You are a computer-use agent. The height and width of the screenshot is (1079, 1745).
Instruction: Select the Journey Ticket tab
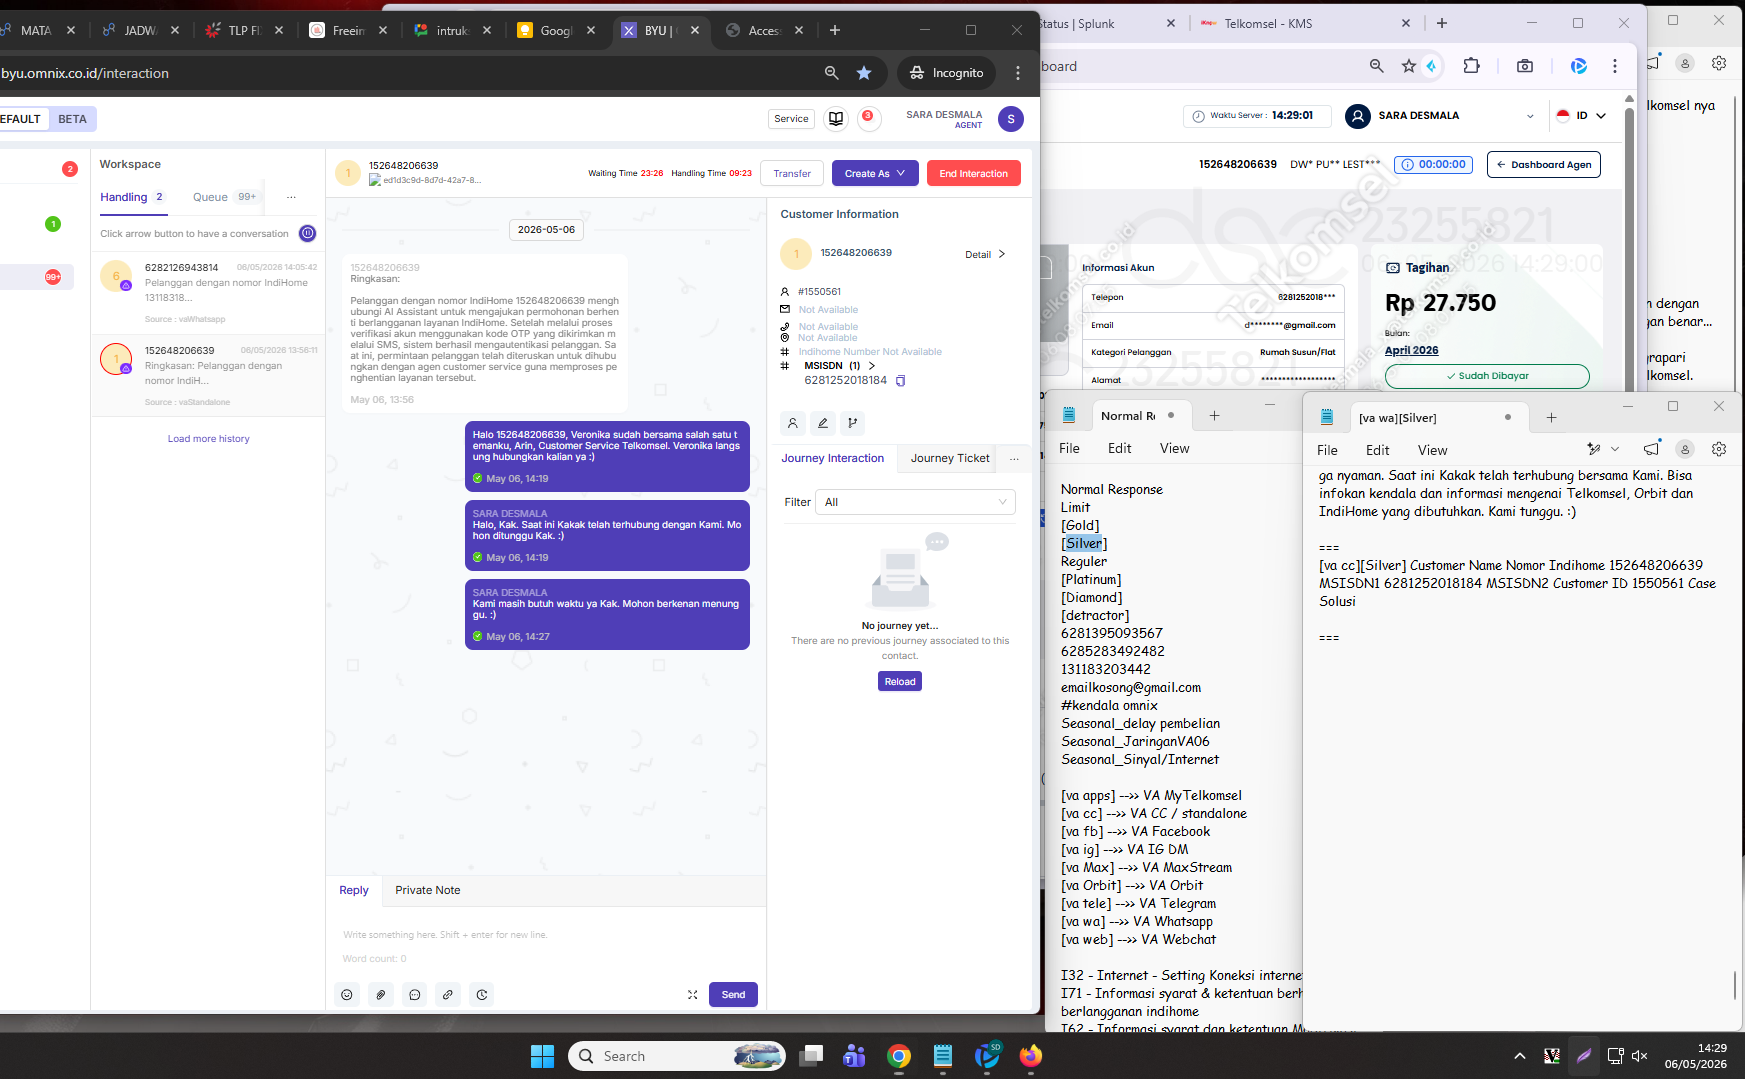click(950, 459)
